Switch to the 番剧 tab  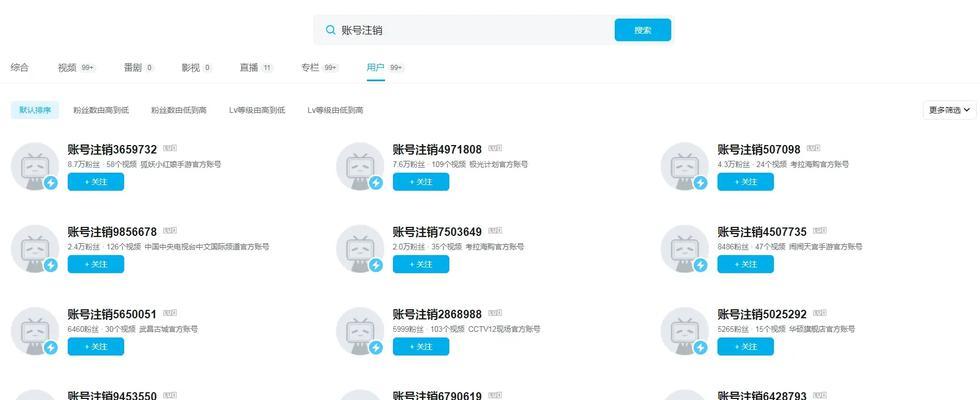pos(133,68)
